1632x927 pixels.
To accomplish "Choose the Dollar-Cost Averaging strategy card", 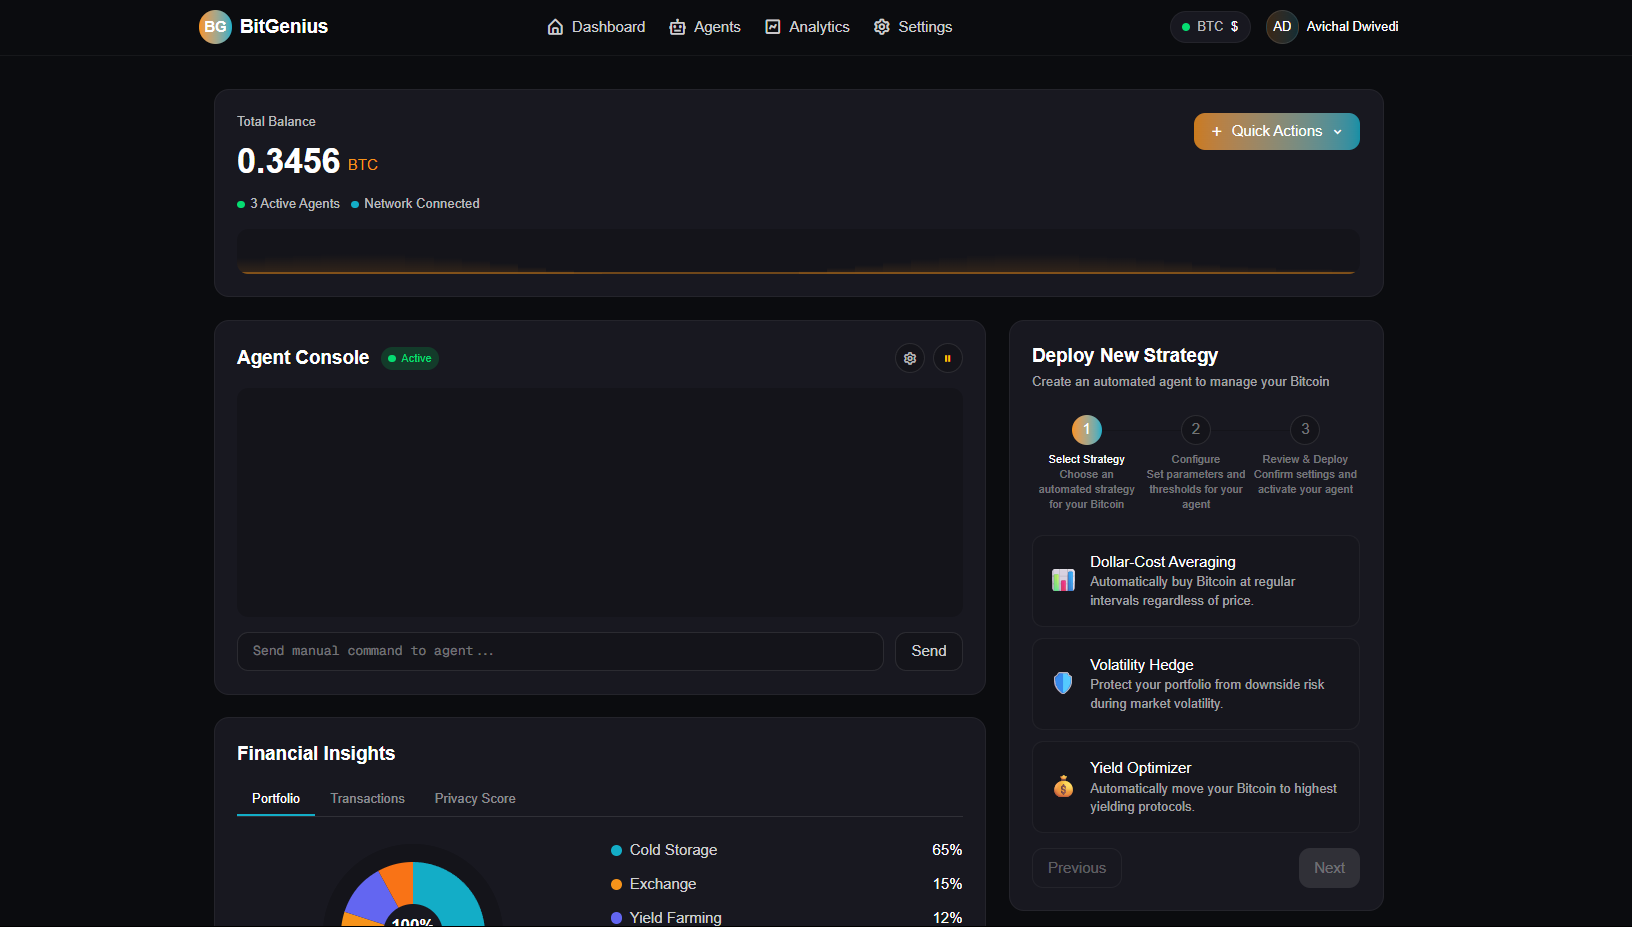I will click(1196, 581).
